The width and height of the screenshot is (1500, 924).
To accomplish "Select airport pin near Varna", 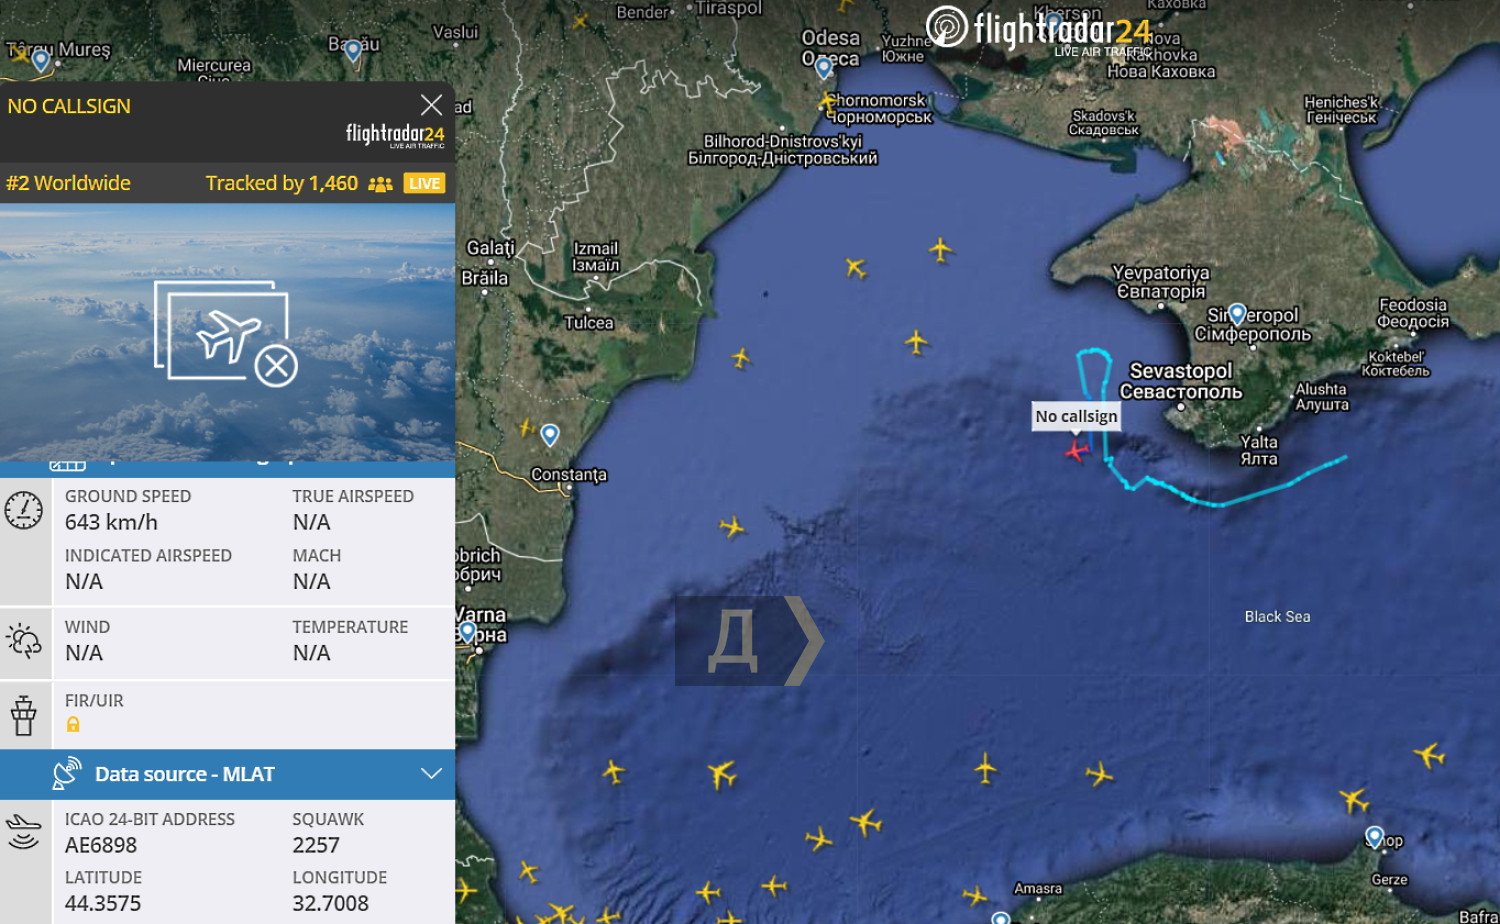I will (467, 632).
